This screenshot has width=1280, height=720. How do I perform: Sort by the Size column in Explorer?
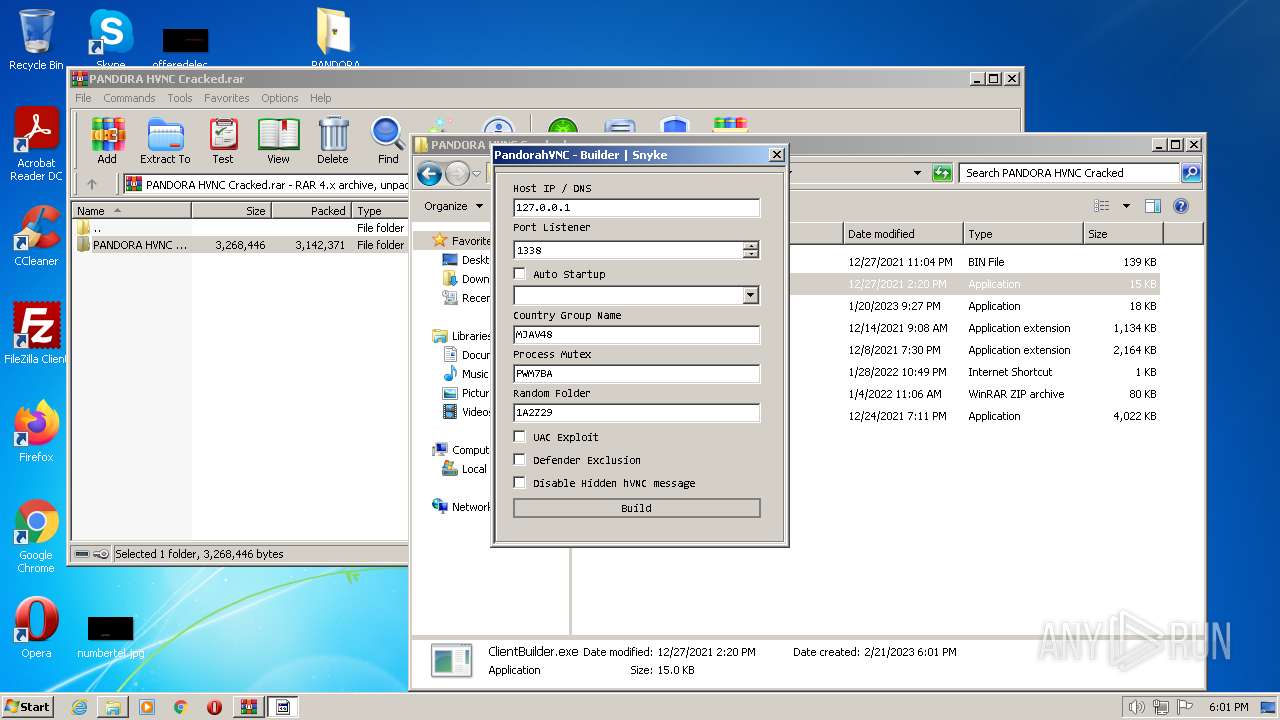pos(1123,234)
